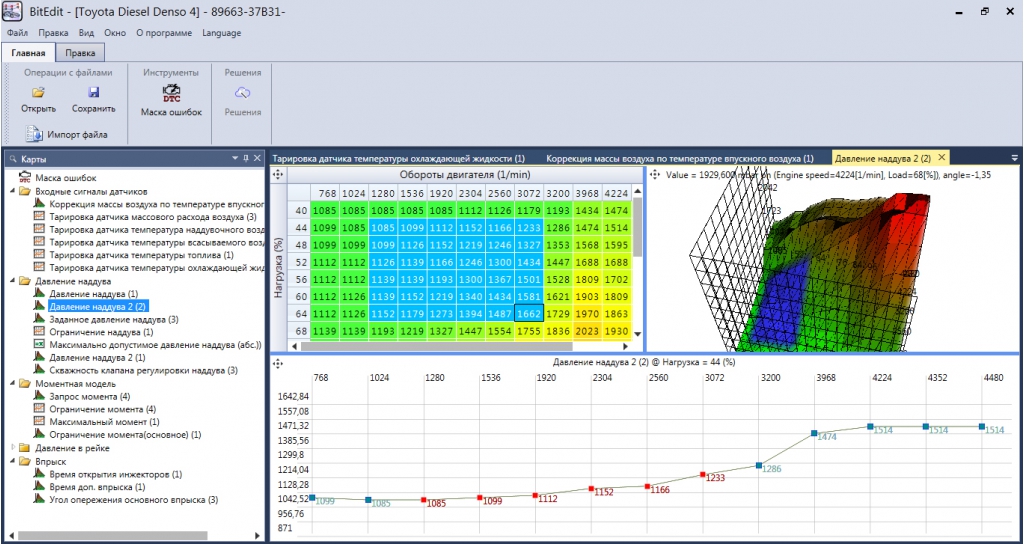Viewport: 1024px width, 544px height.
Task: Open Решения cloud button
Action: 243,99
